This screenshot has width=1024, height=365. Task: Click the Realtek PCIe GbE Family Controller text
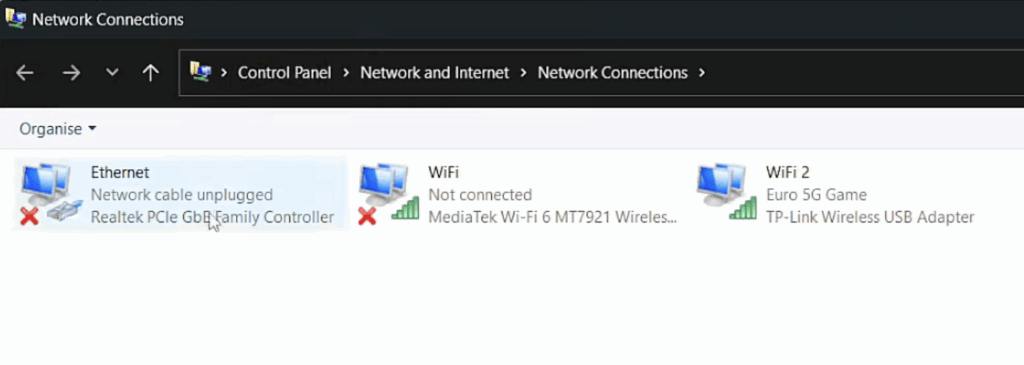pyautogui.click(x=212, y=217)
